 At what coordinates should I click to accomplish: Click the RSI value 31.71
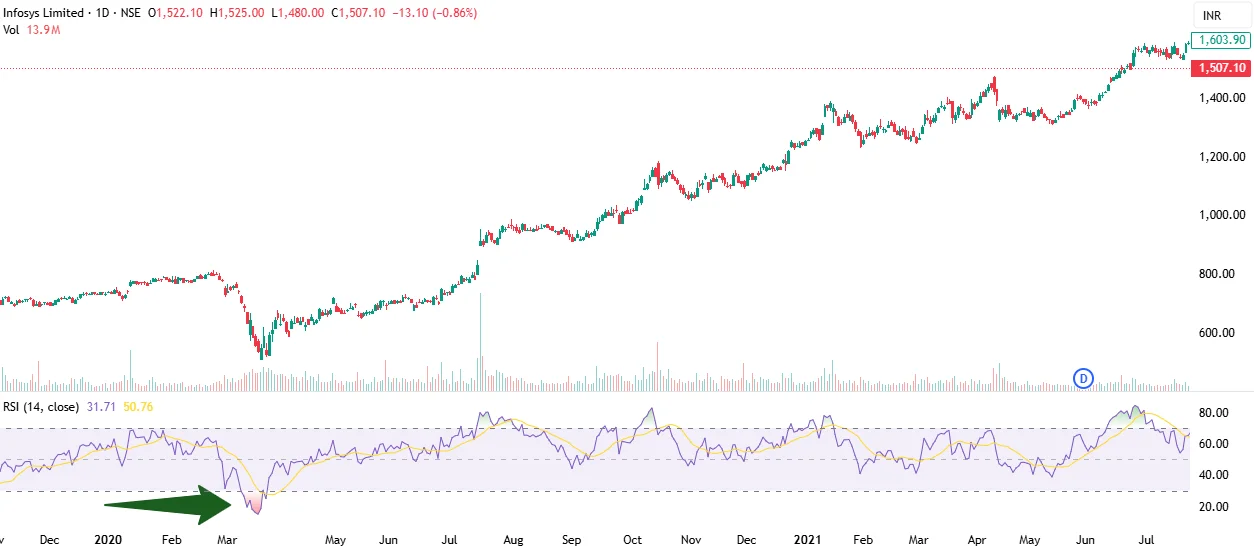[100, 406]
